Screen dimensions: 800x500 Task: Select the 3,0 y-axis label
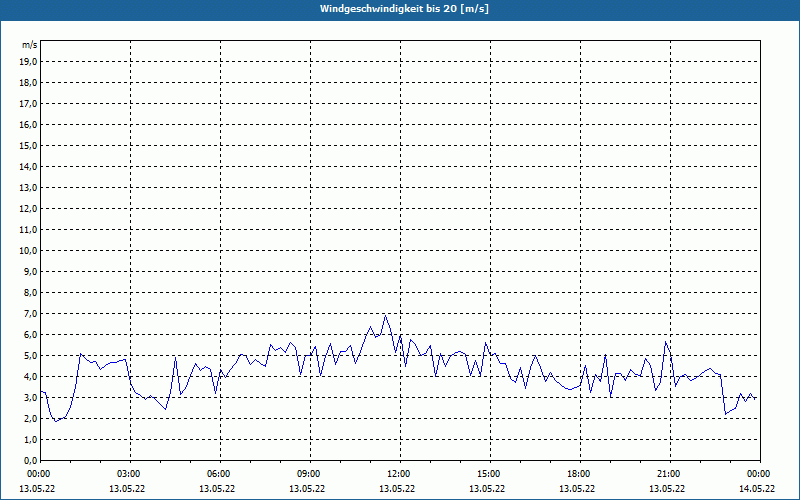pos(31,397)
